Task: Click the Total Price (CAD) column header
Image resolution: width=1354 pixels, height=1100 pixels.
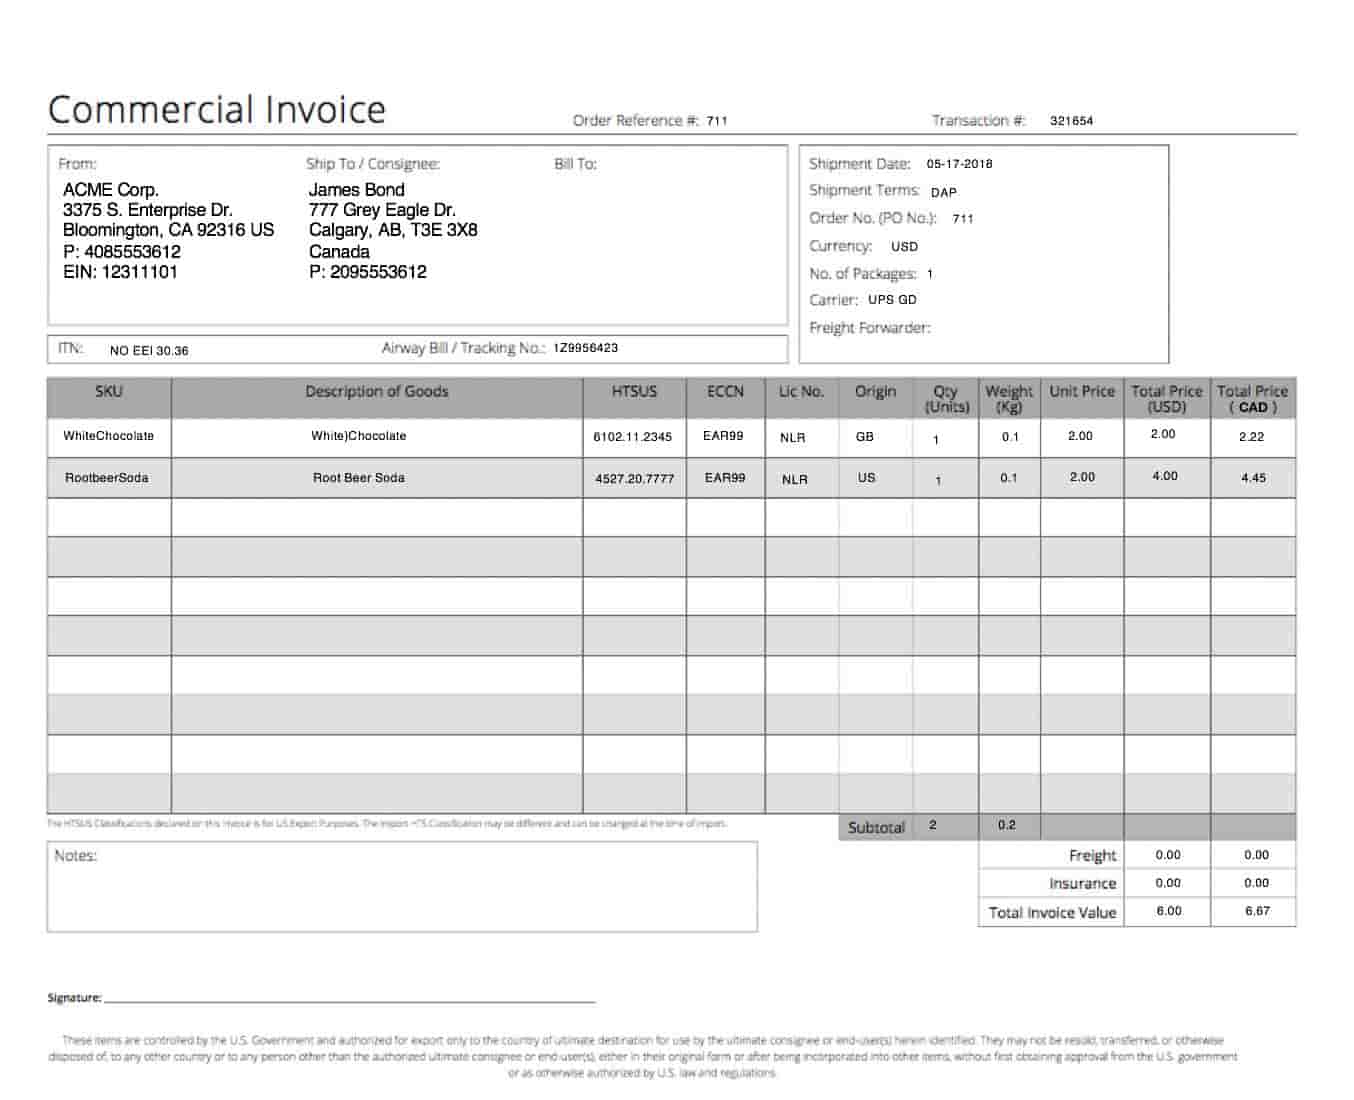Action: point(1253,398)
